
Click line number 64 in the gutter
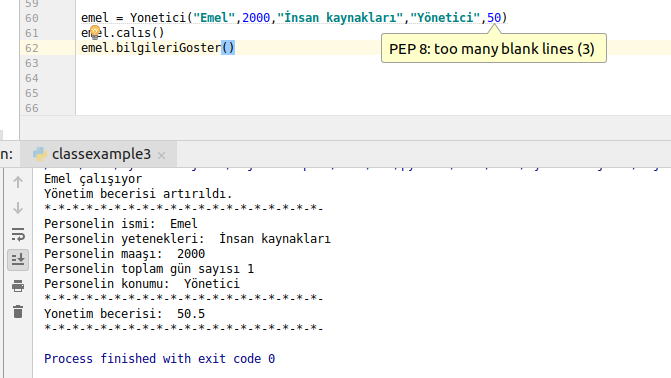tap(32, 78)
